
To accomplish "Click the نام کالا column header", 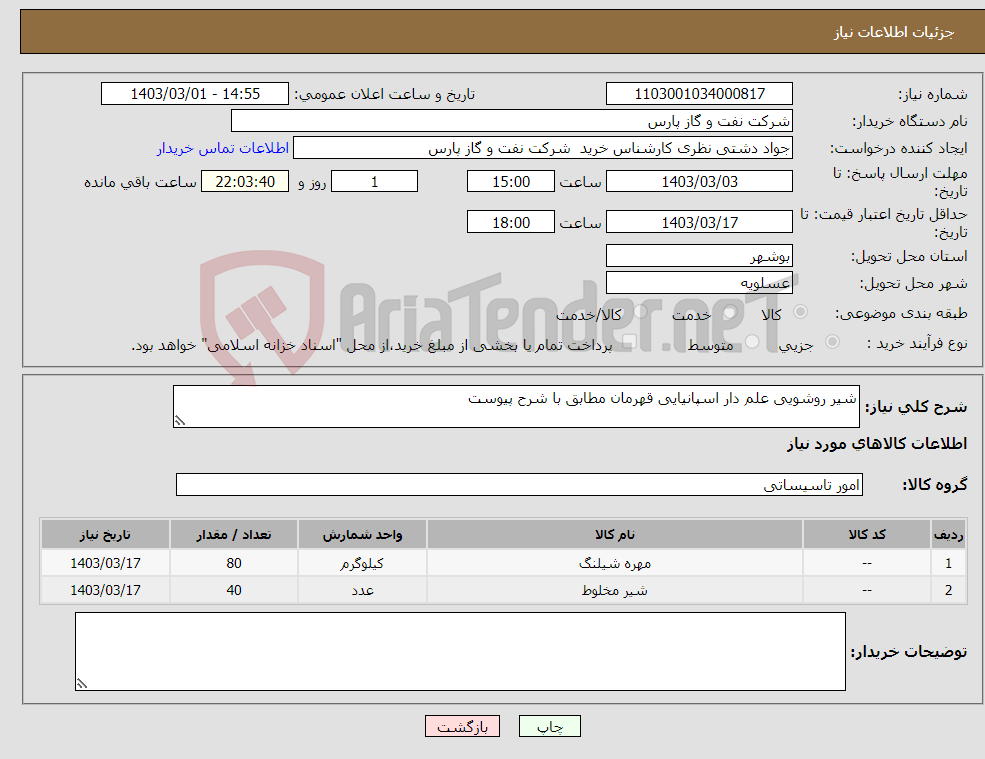I will [x=615, y=535].
